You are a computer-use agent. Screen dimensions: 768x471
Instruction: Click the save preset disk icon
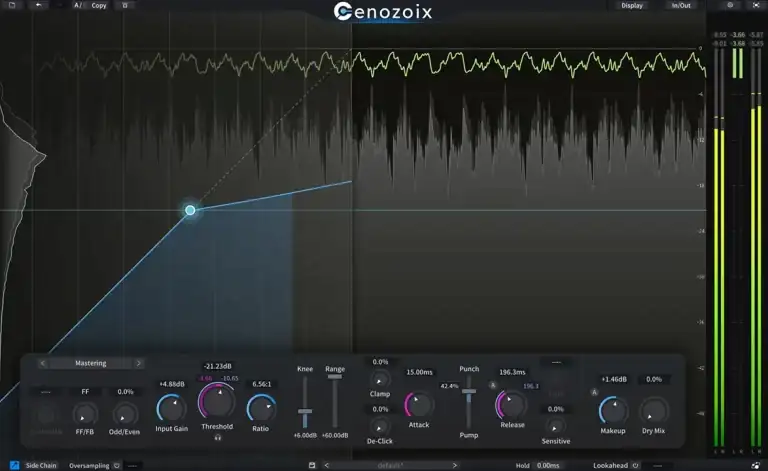coord(312,465)
